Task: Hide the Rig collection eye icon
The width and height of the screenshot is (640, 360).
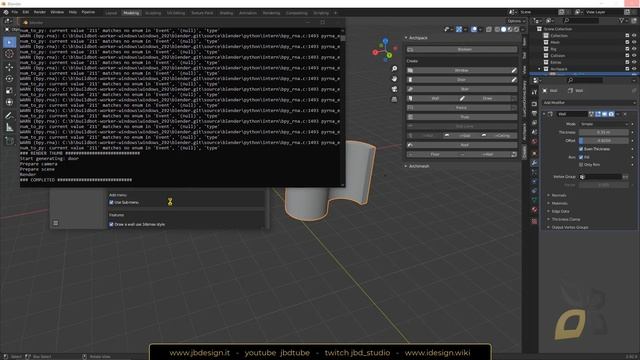Action: point(634,49)
